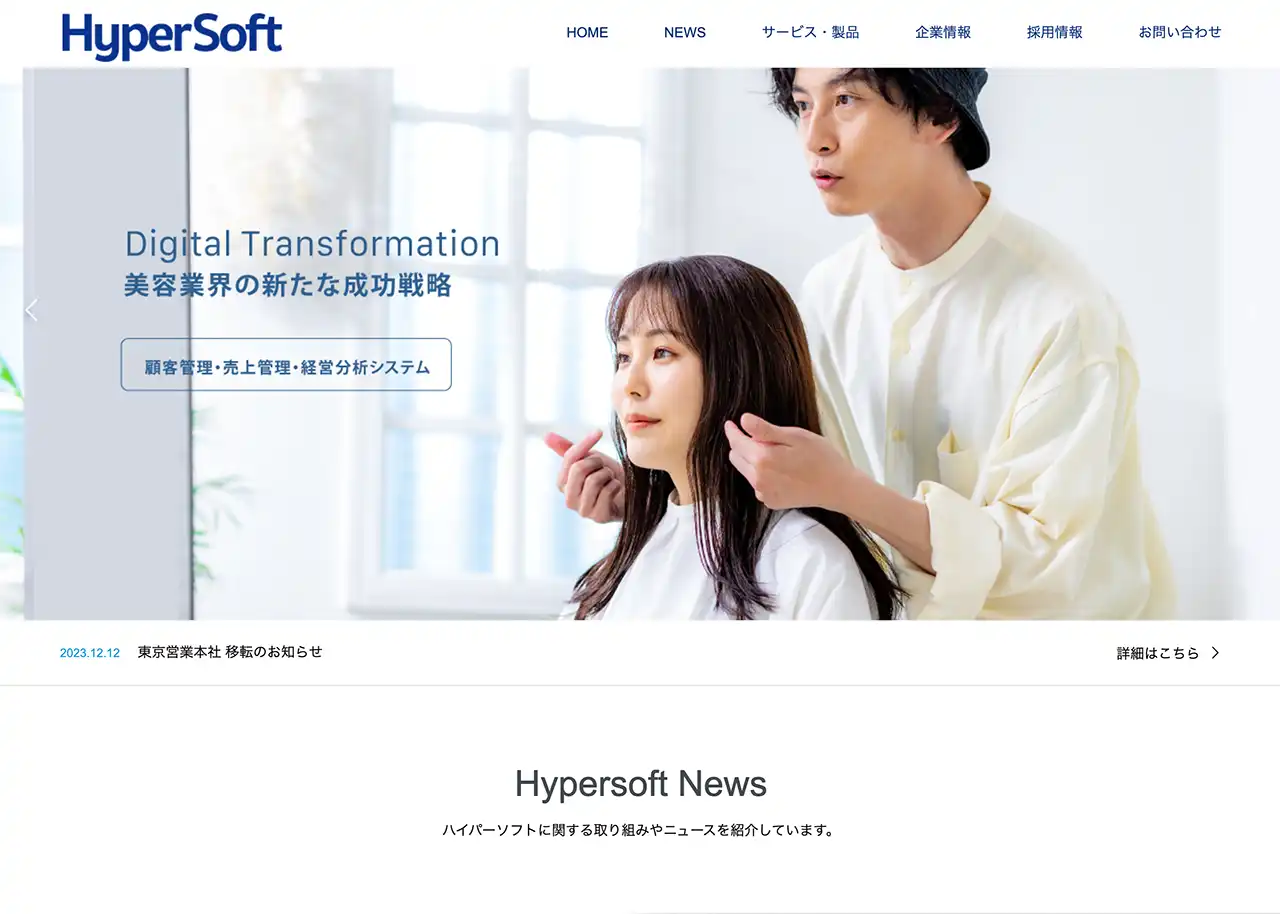The width and height of the screenshot is (1280, 914).
Task: Click the Hypersoft News heading
Action: 640,784
